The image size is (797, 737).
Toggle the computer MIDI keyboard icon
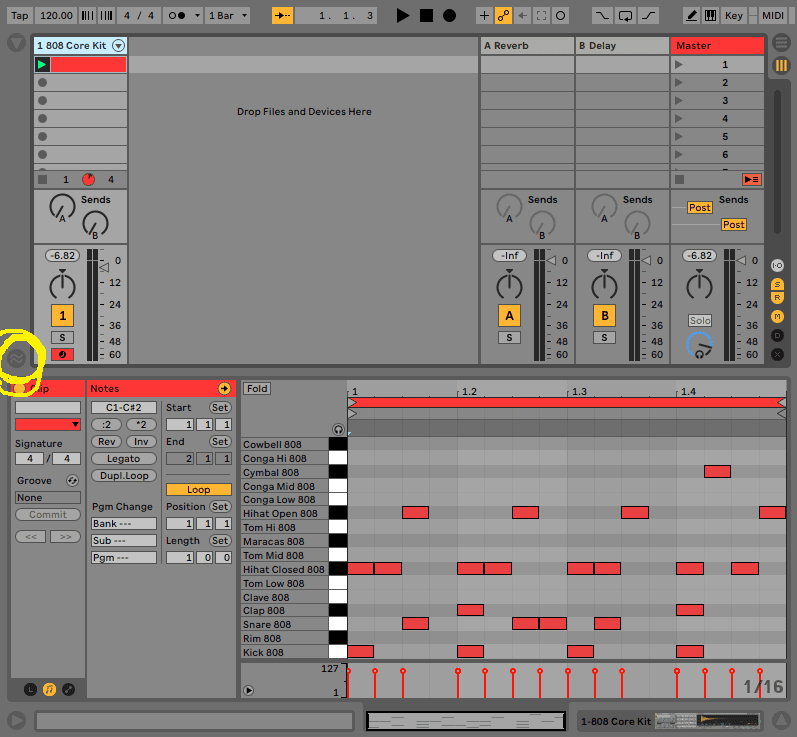(x=711, y=15)
